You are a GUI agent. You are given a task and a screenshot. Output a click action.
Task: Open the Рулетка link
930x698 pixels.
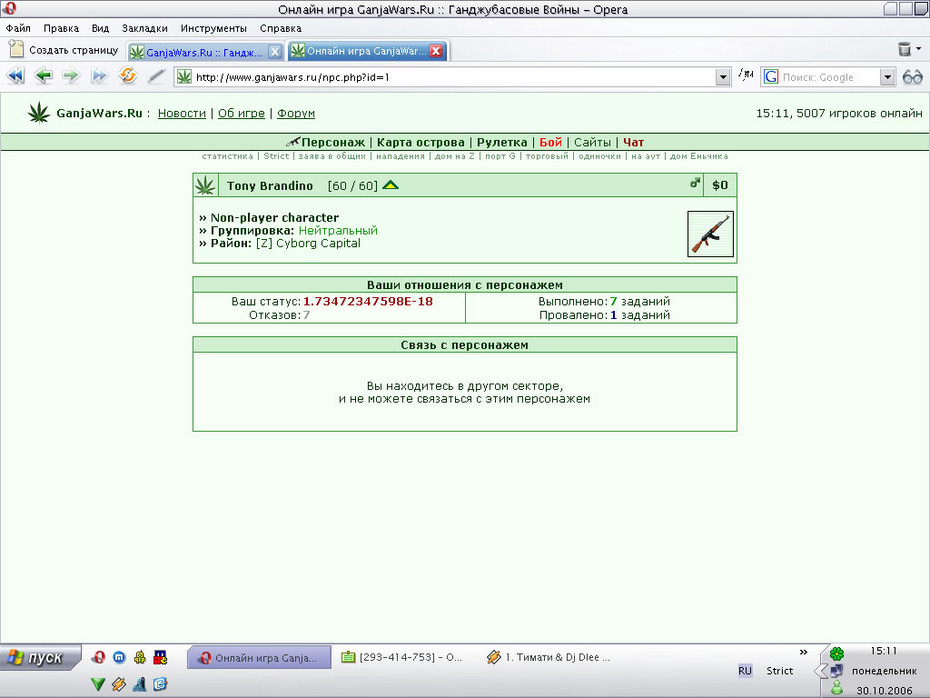click(502, 142)
